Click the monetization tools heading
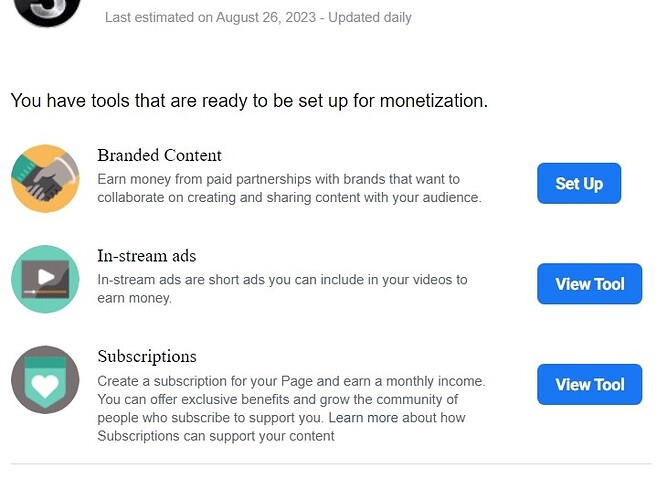657x500 pixels. coord(249,101)
